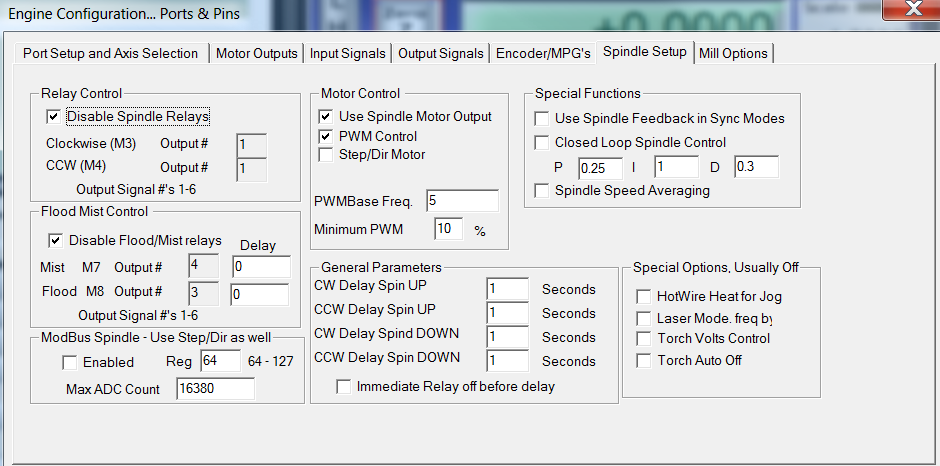The image size is (940, 466).
Task: Enable Closed Loop Spindle Control
Action: (542, 143)
